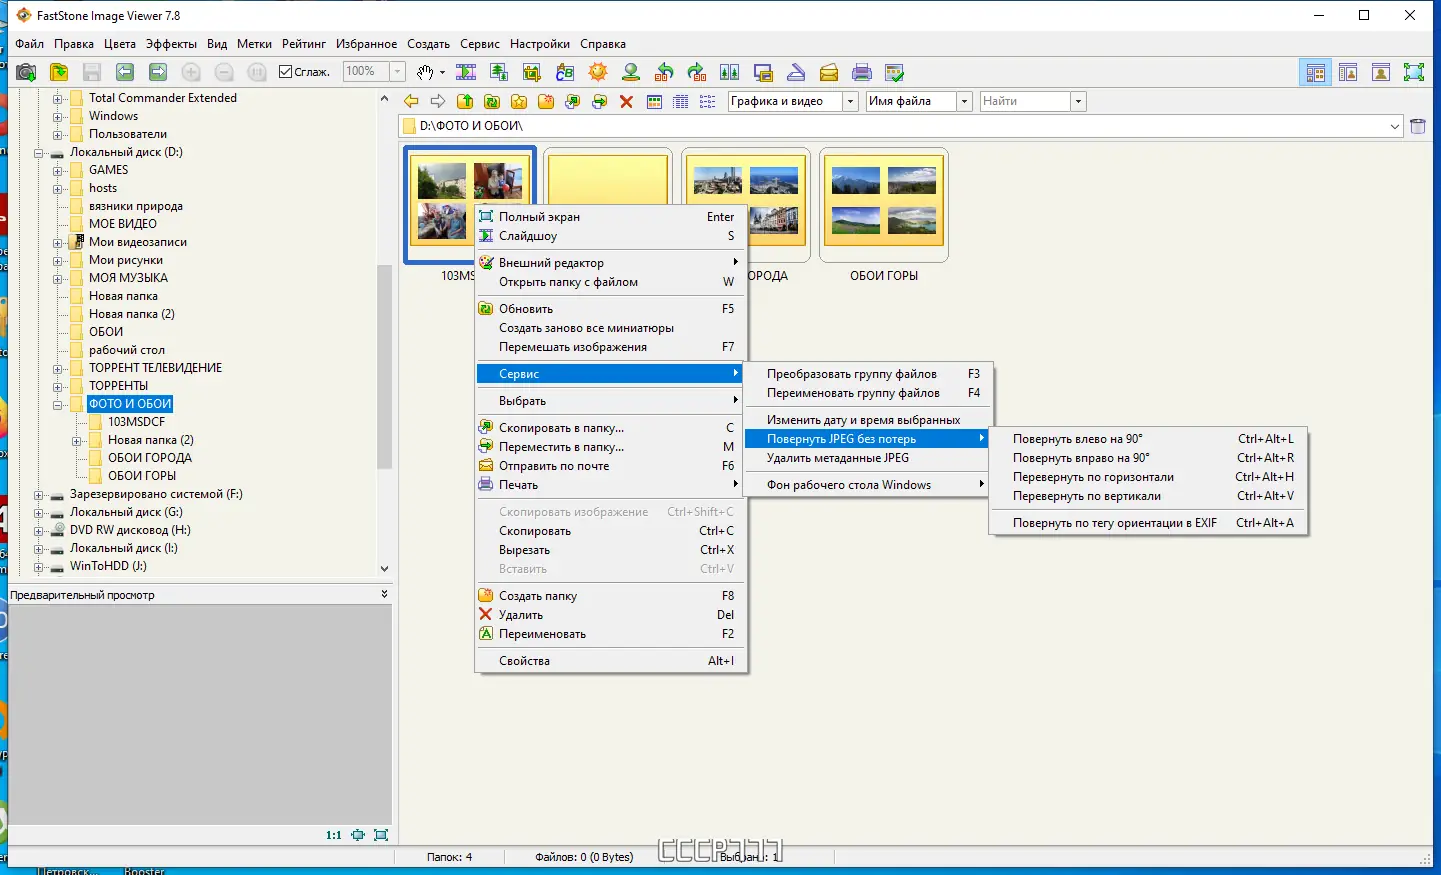Open the Имя файла sort dropdown
Image resolution: width=1441 pixels, height=875 pixels.
[964, 101]
